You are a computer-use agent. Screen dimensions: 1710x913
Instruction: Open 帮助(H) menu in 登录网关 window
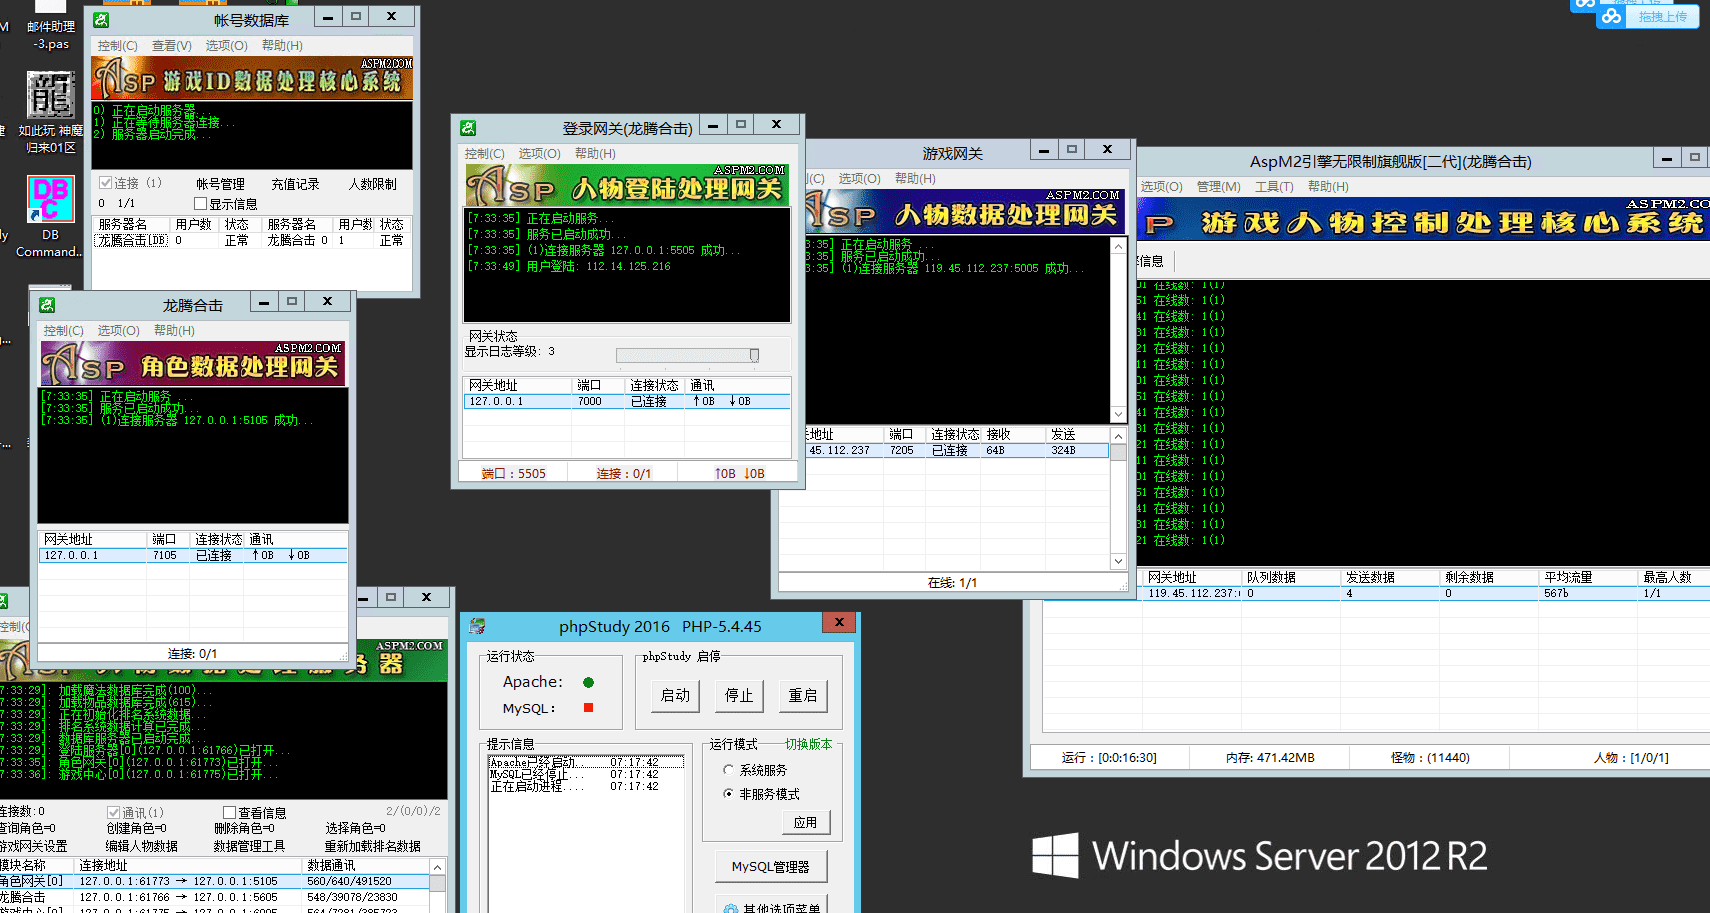click(595, 154)
